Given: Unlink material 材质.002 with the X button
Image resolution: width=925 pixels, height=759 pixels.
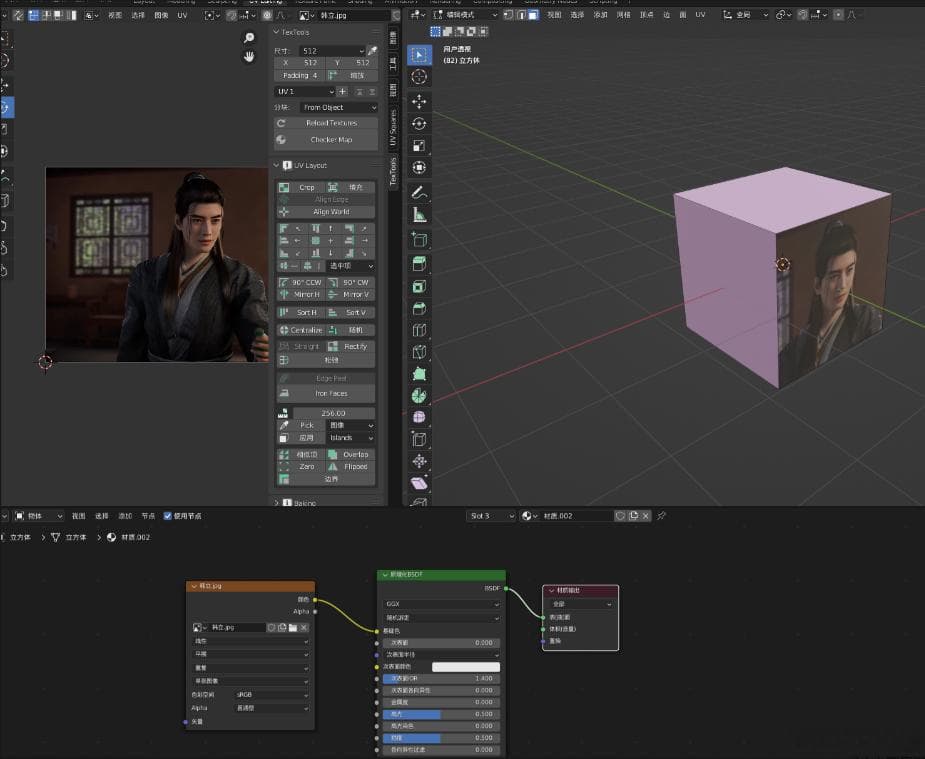Looking at the screenshot, I should coord(645,516).
